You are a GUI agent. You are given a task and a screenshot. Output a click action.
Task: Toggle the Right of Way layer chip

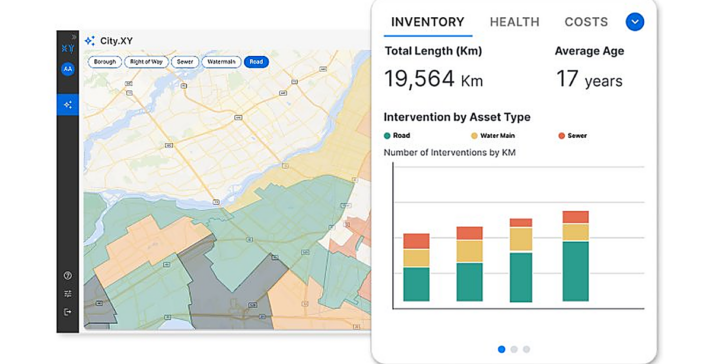coord(146,62)
